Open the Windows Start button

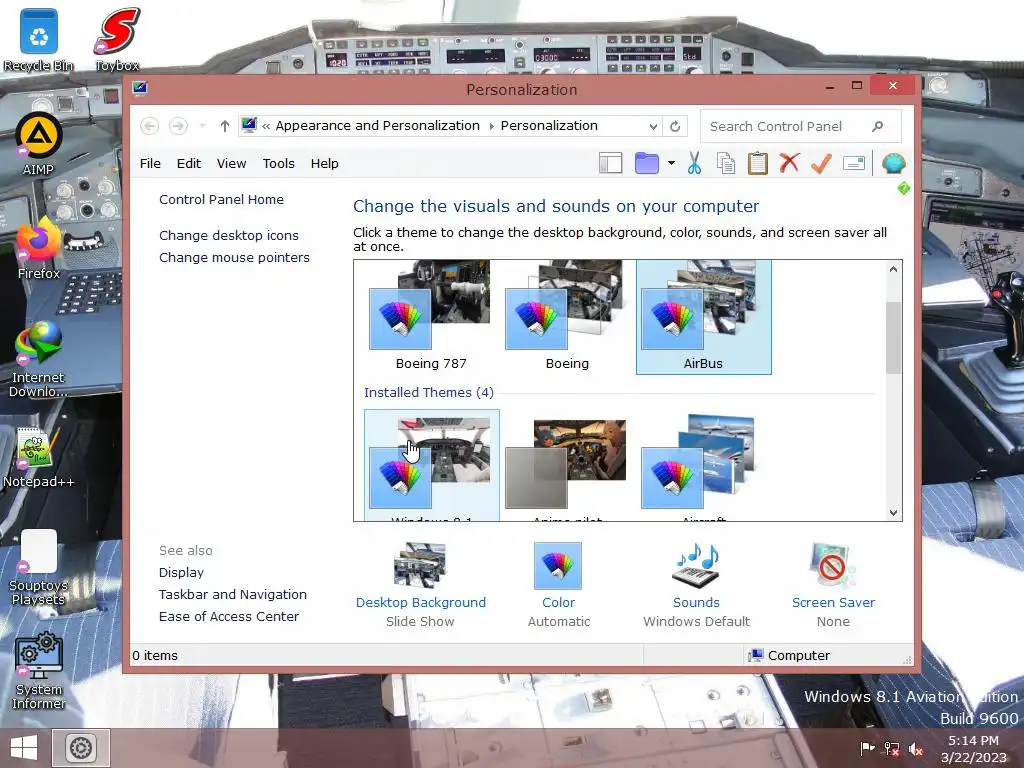click(x=24, y=748)
